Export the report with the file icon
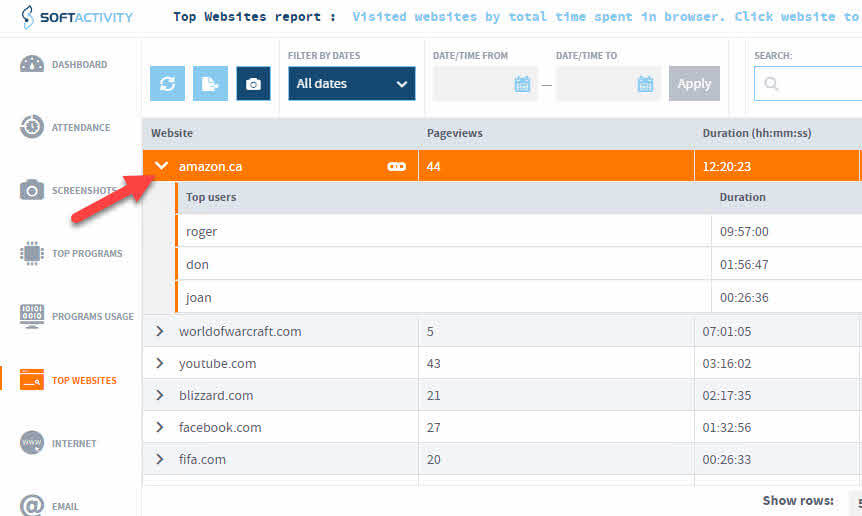862x516 pixels. (x=210, y=84)
